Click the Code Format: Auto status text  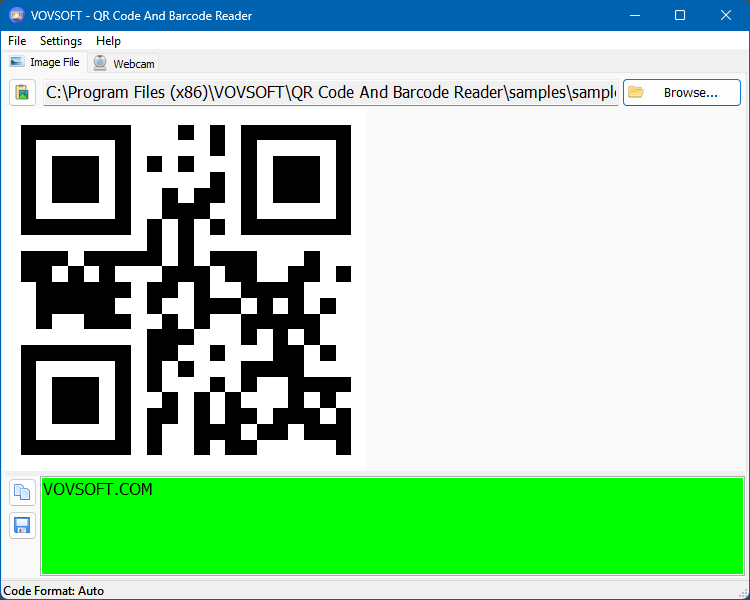click(x=54, y=591)
